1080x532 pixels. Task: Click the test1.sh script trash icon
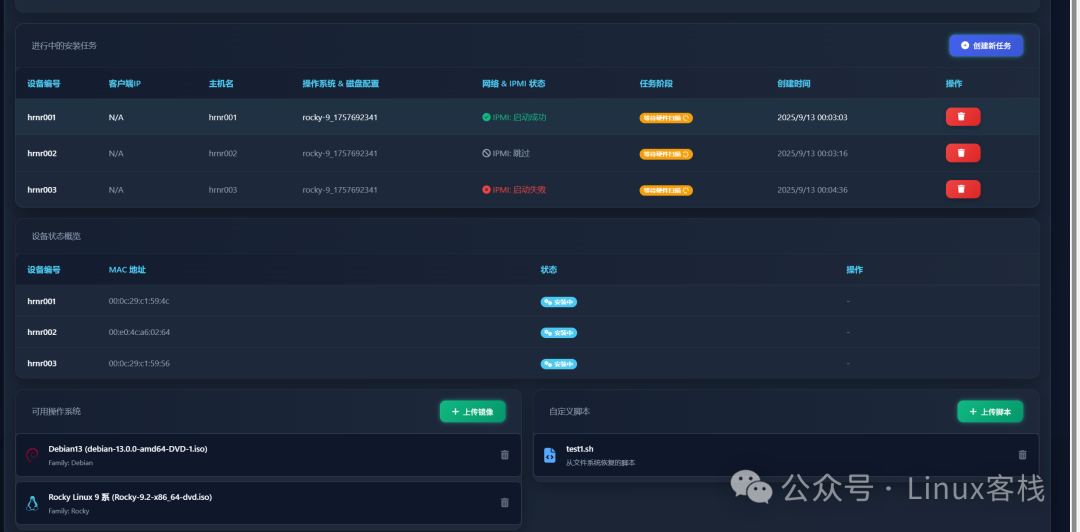pos(1022,455)
